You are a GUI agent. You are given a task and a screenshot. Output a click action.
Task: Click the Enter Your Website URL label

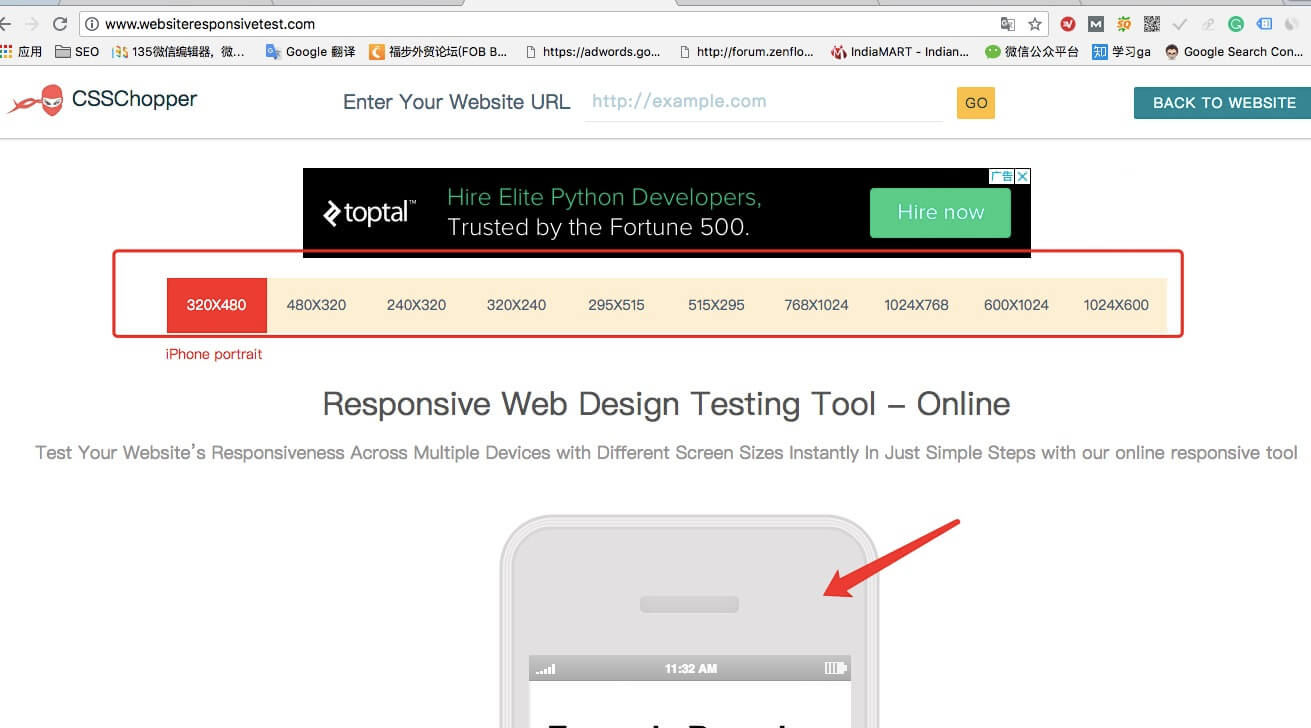coord(456,102)
